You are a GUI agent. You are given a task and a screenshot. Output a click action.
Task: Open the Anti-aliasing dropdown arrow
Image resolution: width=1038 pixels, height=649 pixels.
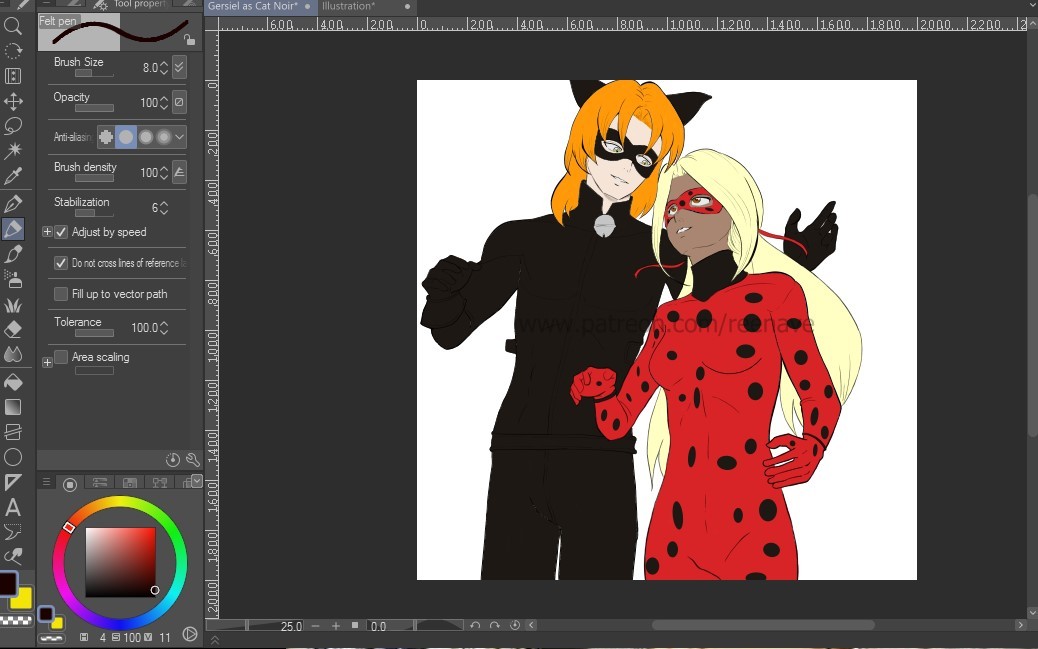[179, 137]
